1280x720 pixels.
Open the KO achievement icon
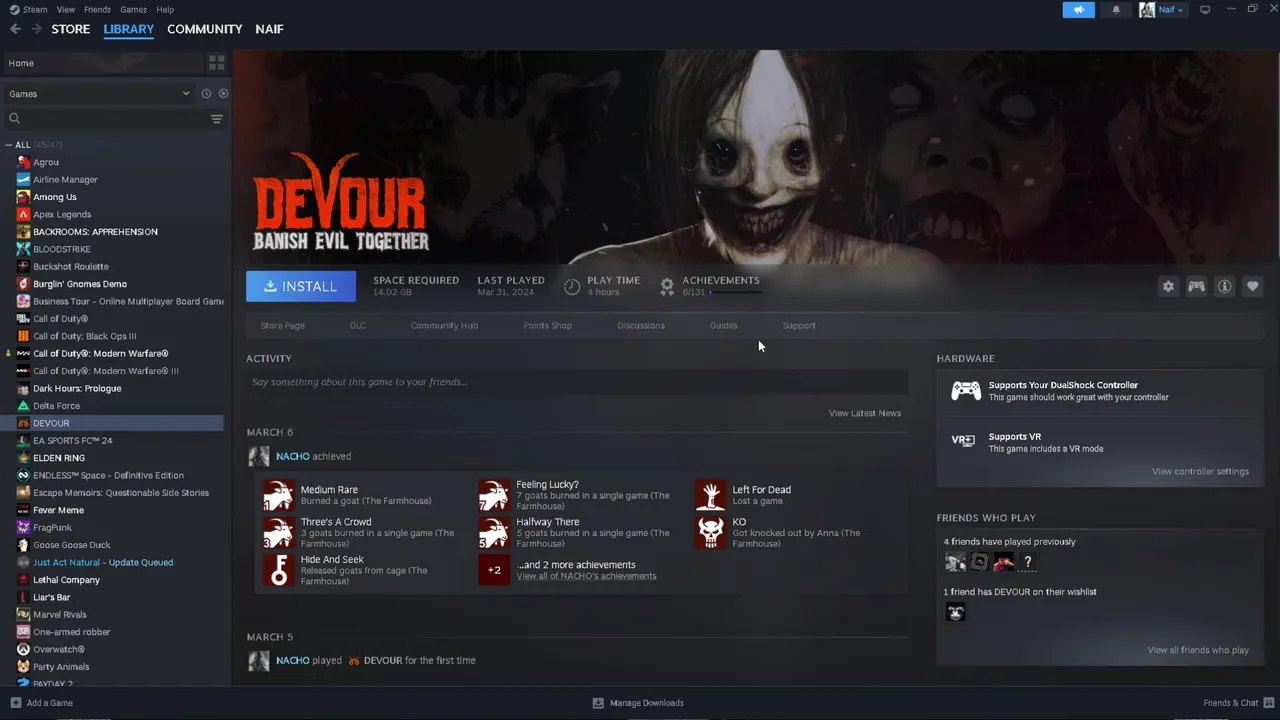[711, 532]
